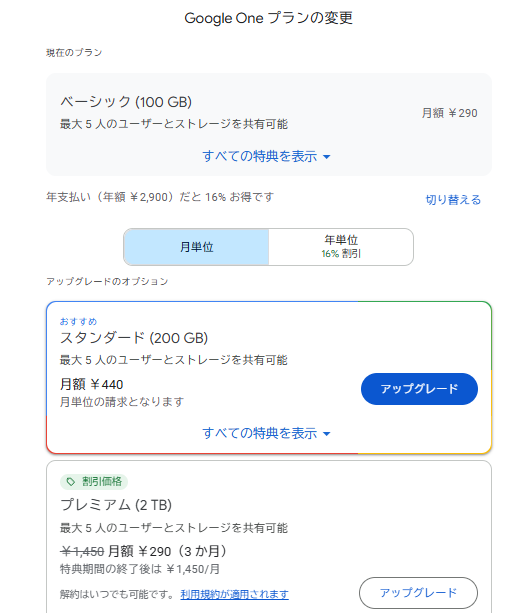Click the 割引価格 discount badge text
526x613 pixels.
coord(102,482)
